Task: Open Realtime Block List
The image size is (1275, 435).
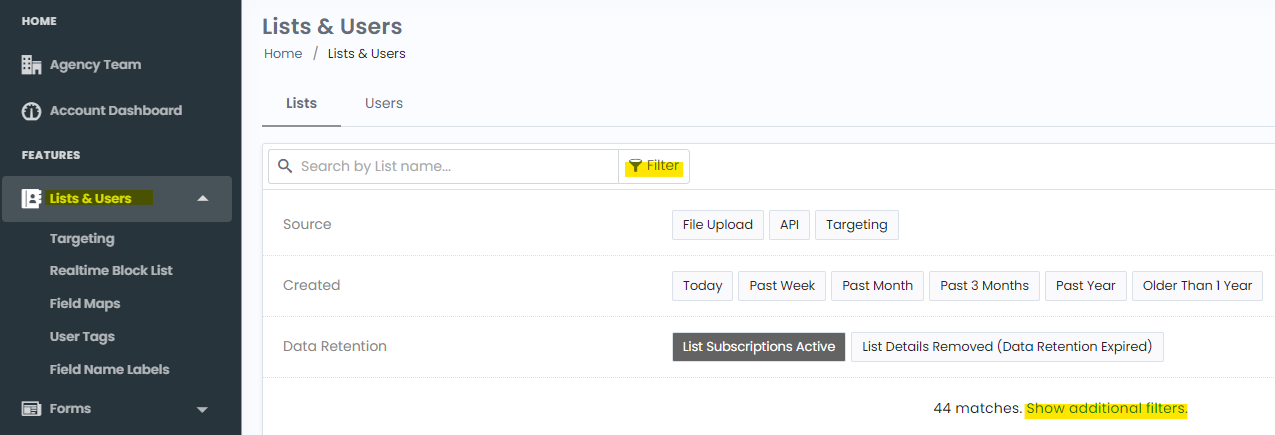Action: [111, 270]
